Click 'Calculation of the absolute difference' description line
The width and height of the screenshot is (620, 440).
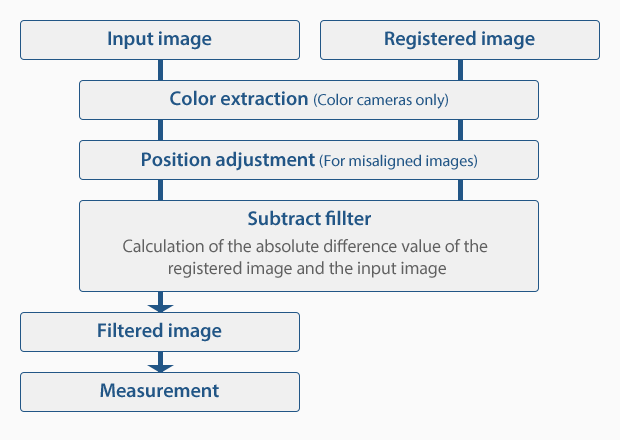coord(304,246)
